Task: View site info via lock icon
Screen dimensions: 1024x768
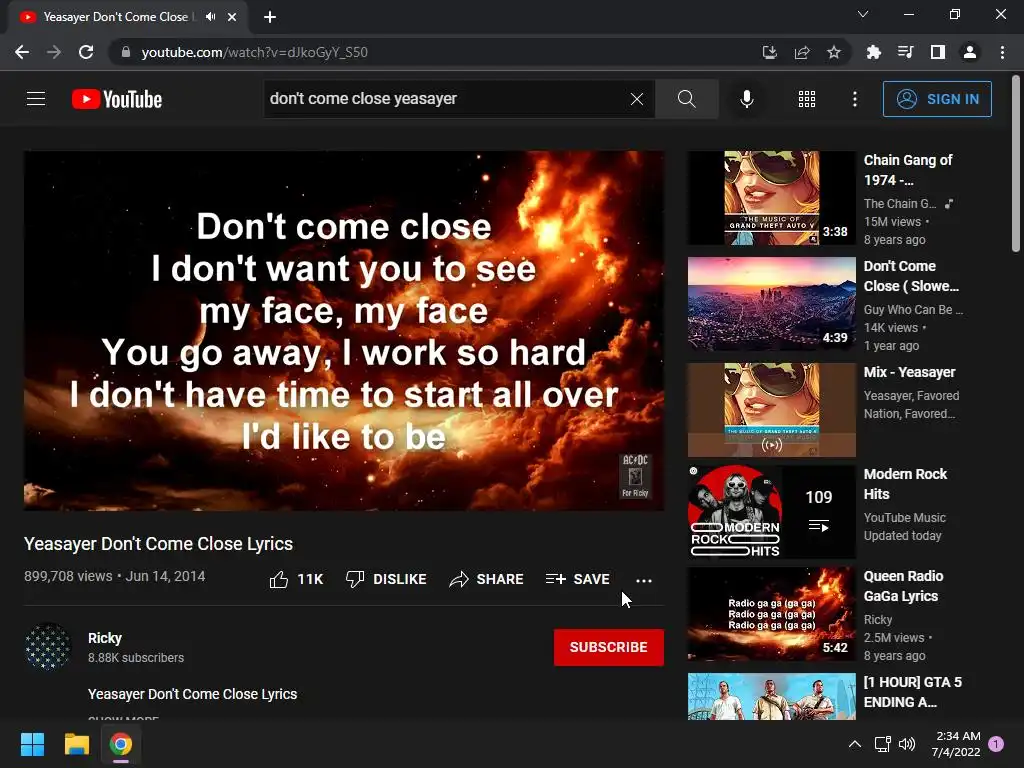Action: pyautogui.click(x=126, y=52)
